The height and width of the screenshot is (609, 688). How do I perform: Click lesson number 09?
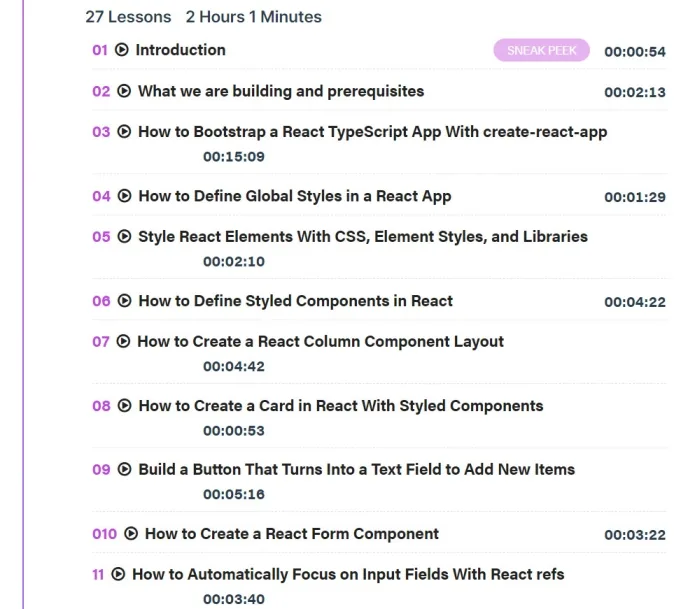pyautogui.click(x=101, y=469)
